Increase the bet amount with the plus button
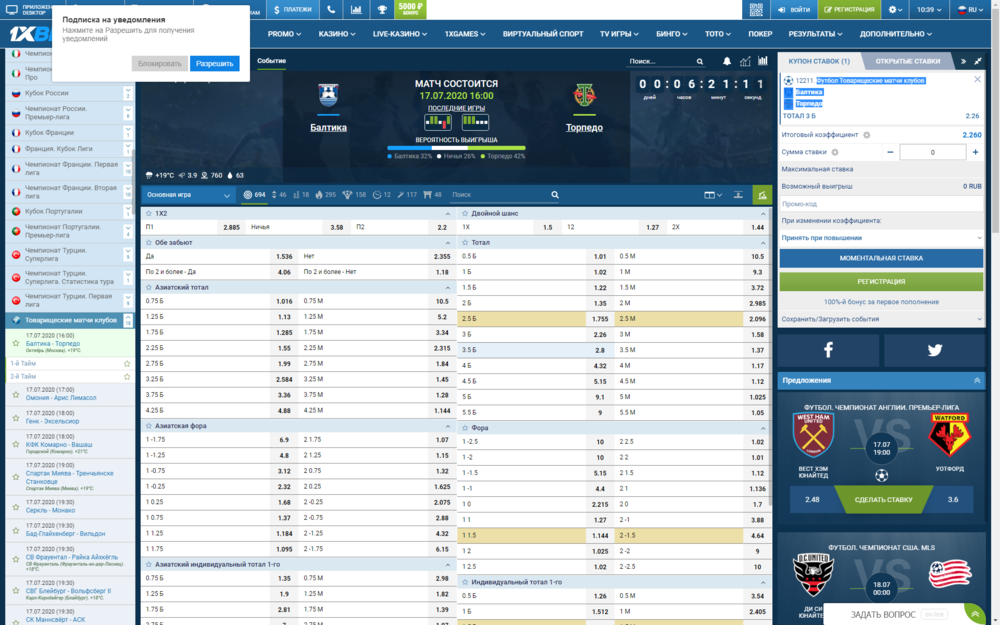This screenshot has width=1000, height=625. [975, 152]
